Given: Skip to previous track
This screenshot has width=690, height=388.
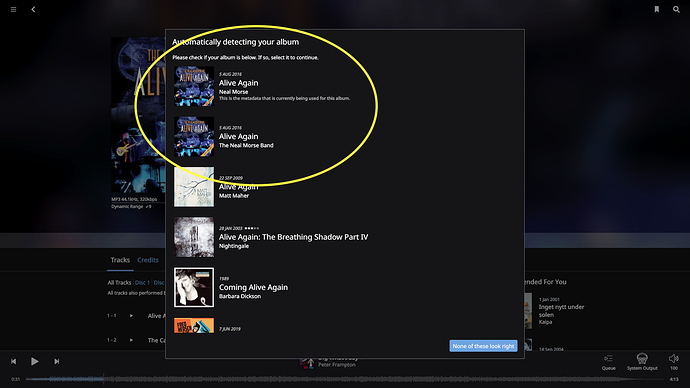Looking at the screenshot, I should coord(14,361).
